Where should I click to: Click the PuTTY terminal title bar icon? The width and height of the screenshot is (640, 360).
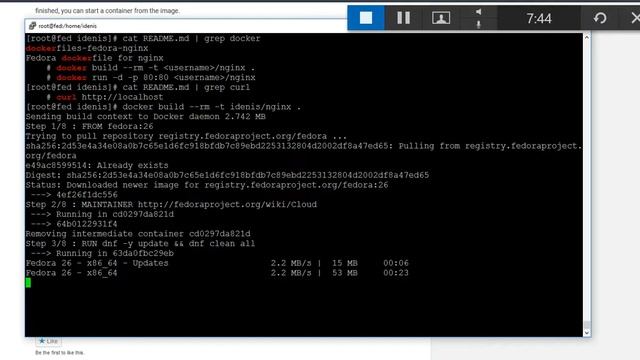point(32,26)
